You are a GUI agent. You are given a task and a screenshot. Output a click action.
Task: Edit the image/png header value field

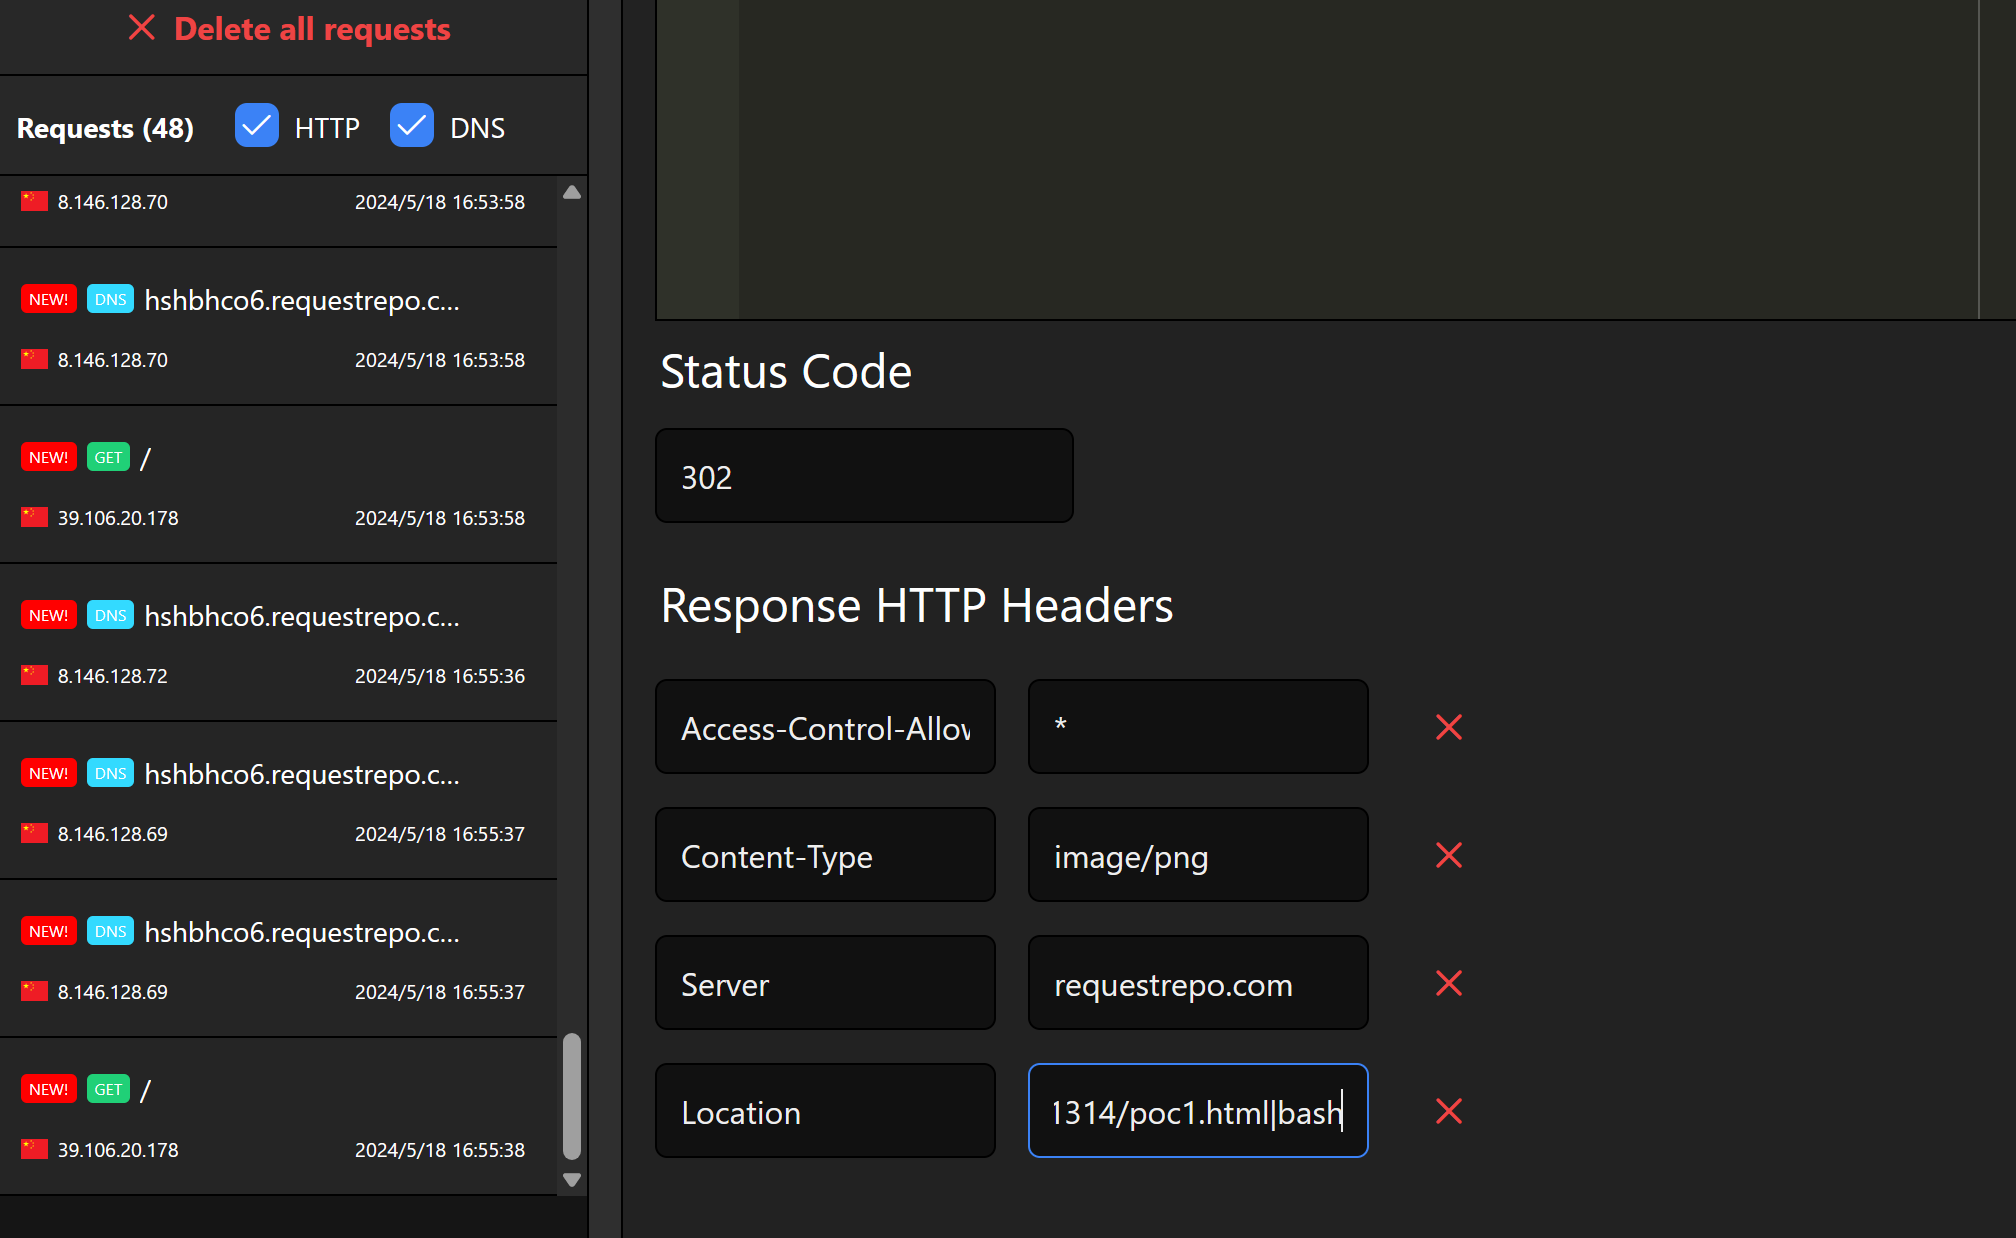pyautogui.click(x=1198, y=855)
